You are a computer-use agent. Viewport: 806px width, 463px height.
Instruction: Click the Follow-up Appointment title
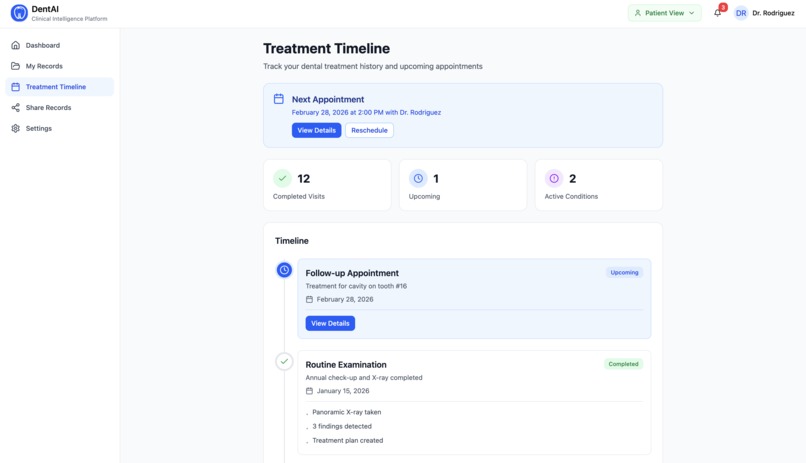pyautogui.click(x=352, y=273)
